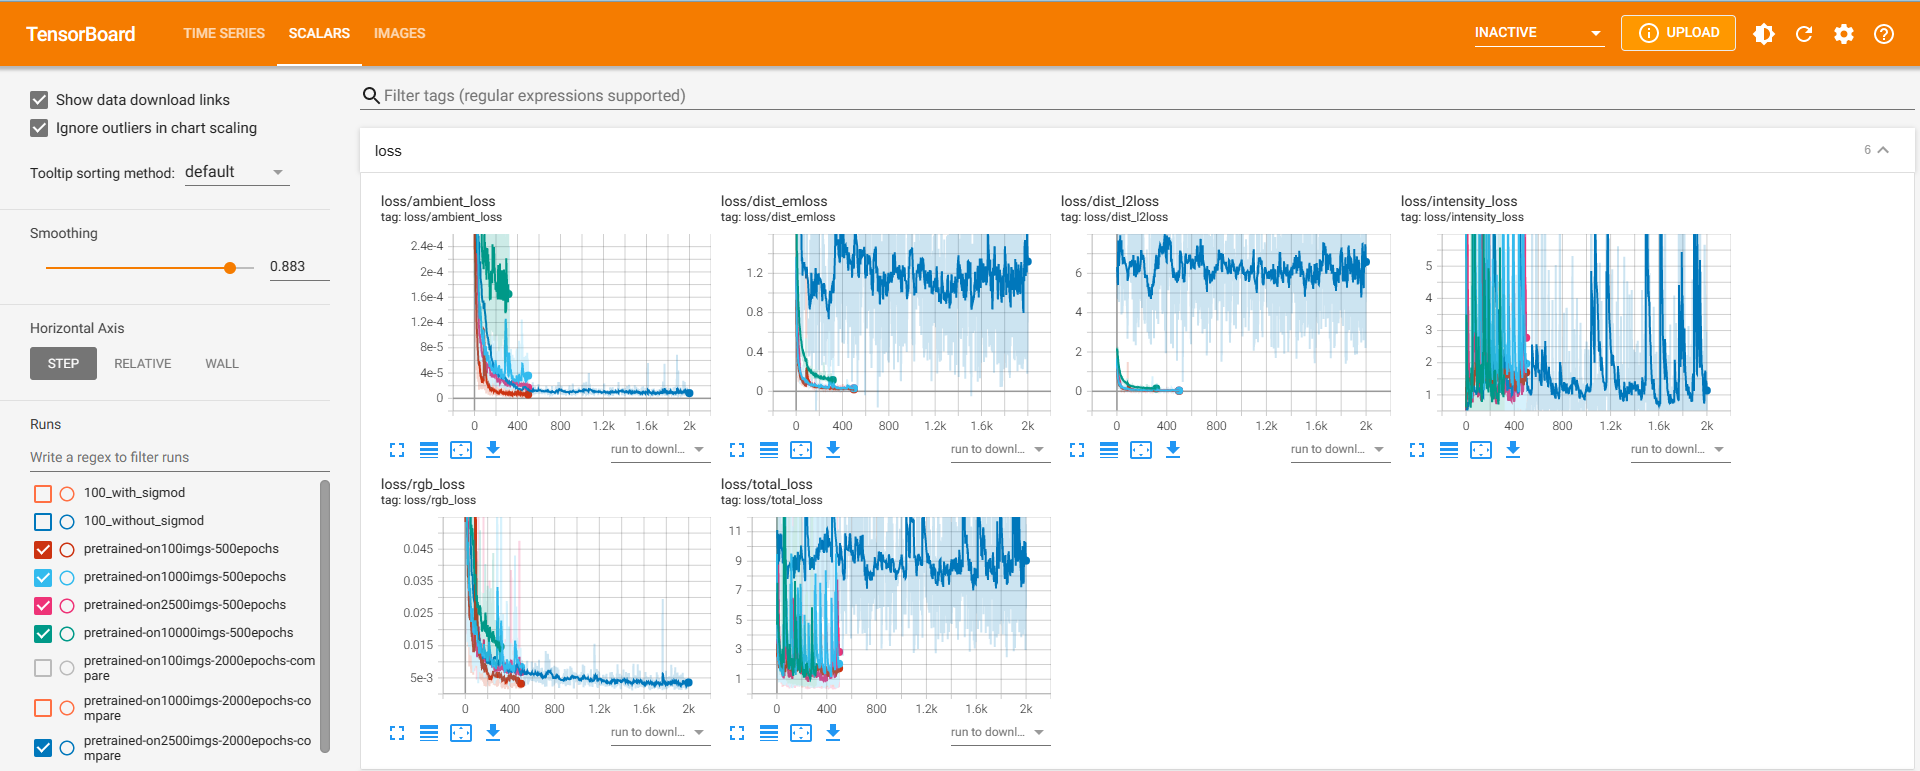Screen dimensions: 1920x771
Task: Toggle y-axis log scale on rgb_loss chart
Action: pos(429,733)
